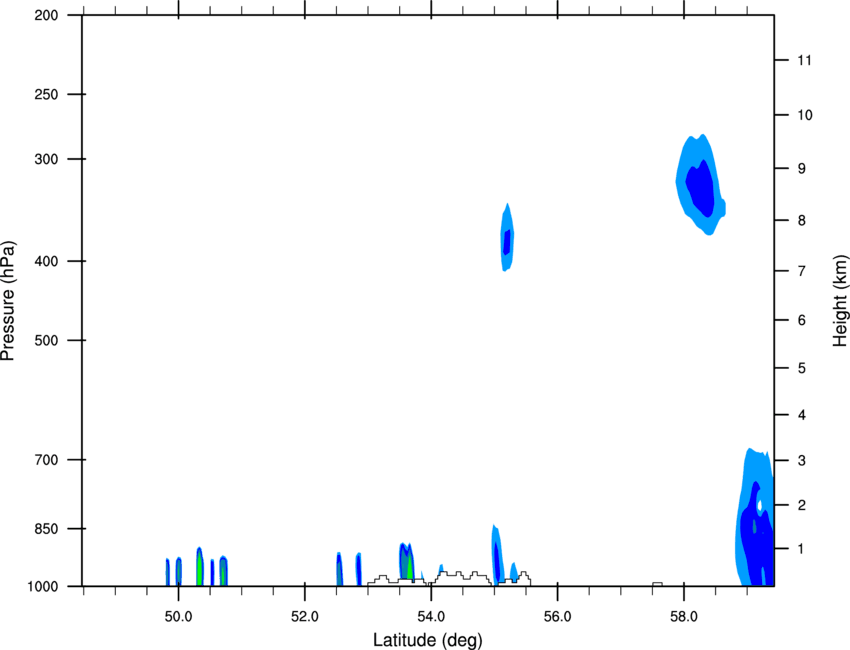Click the 52.0 latitude tick label

[x=305, y=617]
